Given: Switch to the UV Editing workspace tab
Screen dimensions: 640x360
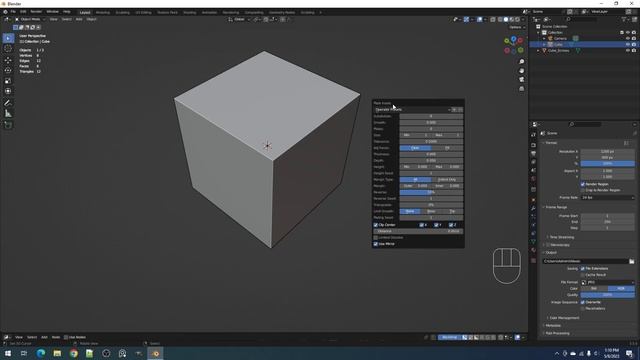Looking at the screenshot, I should (143, 13).
